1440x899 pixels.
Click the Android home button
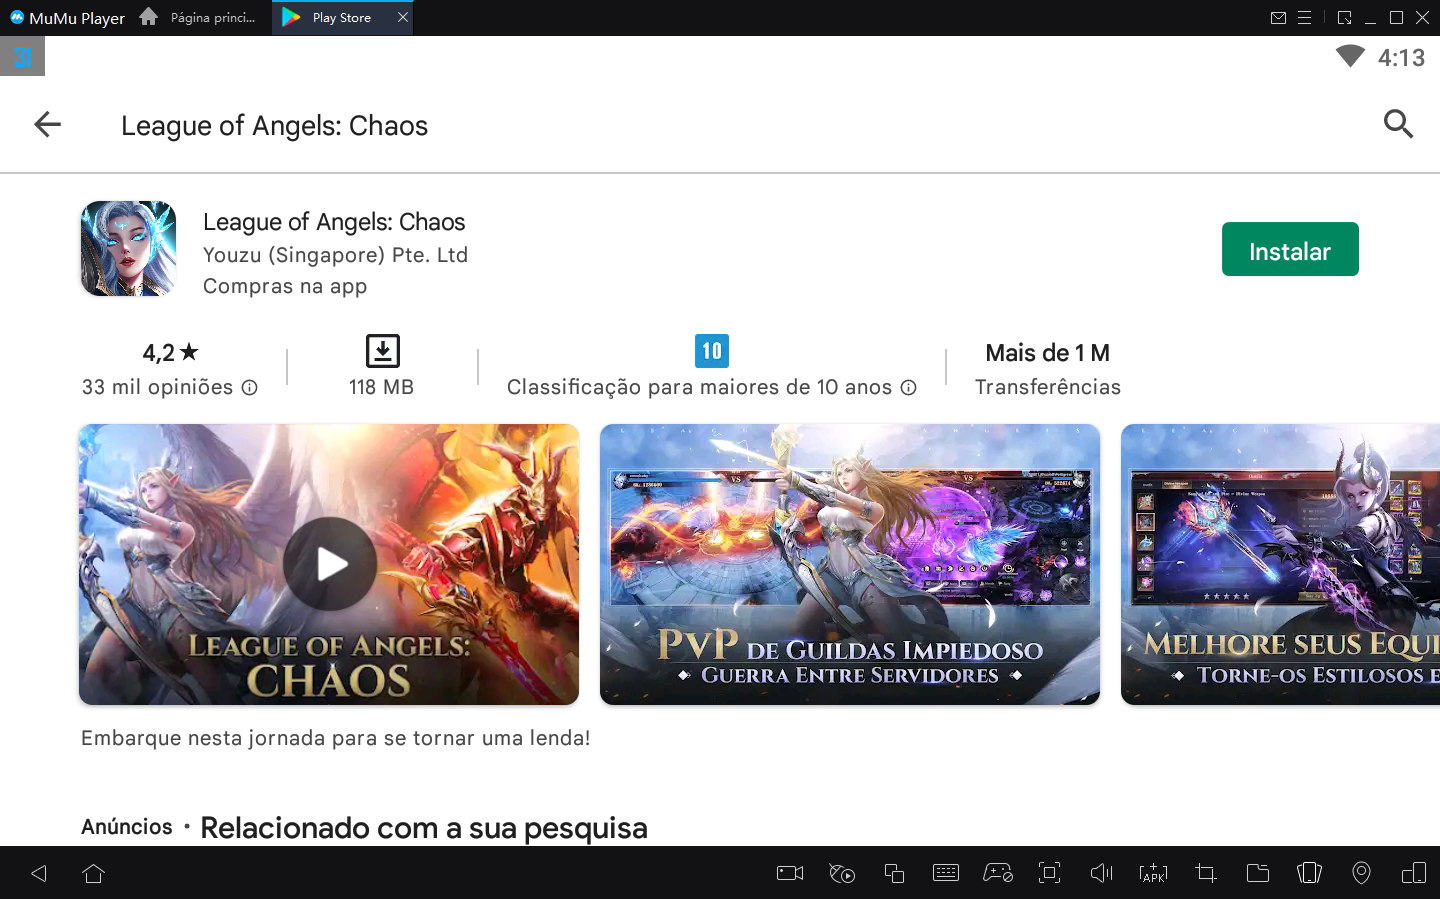tap(94, 873)
